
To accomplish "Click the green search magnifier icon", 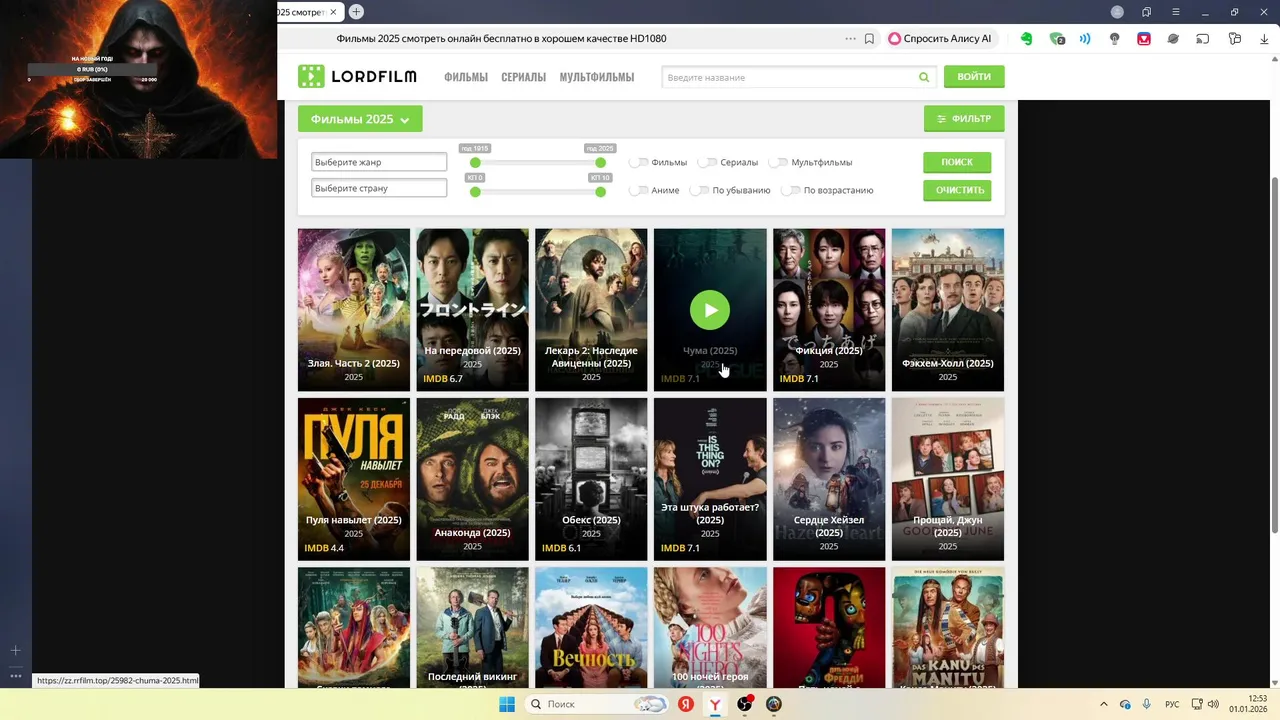I will tap(924, 77).
